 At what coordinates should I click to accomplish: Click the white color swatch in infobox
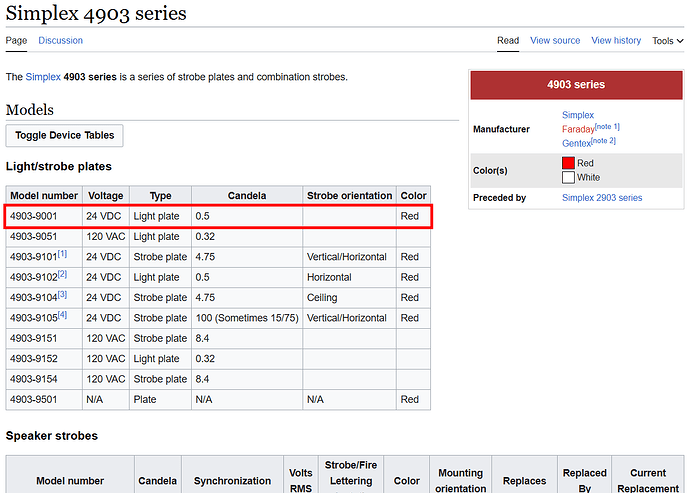click(x=568, y=177)
